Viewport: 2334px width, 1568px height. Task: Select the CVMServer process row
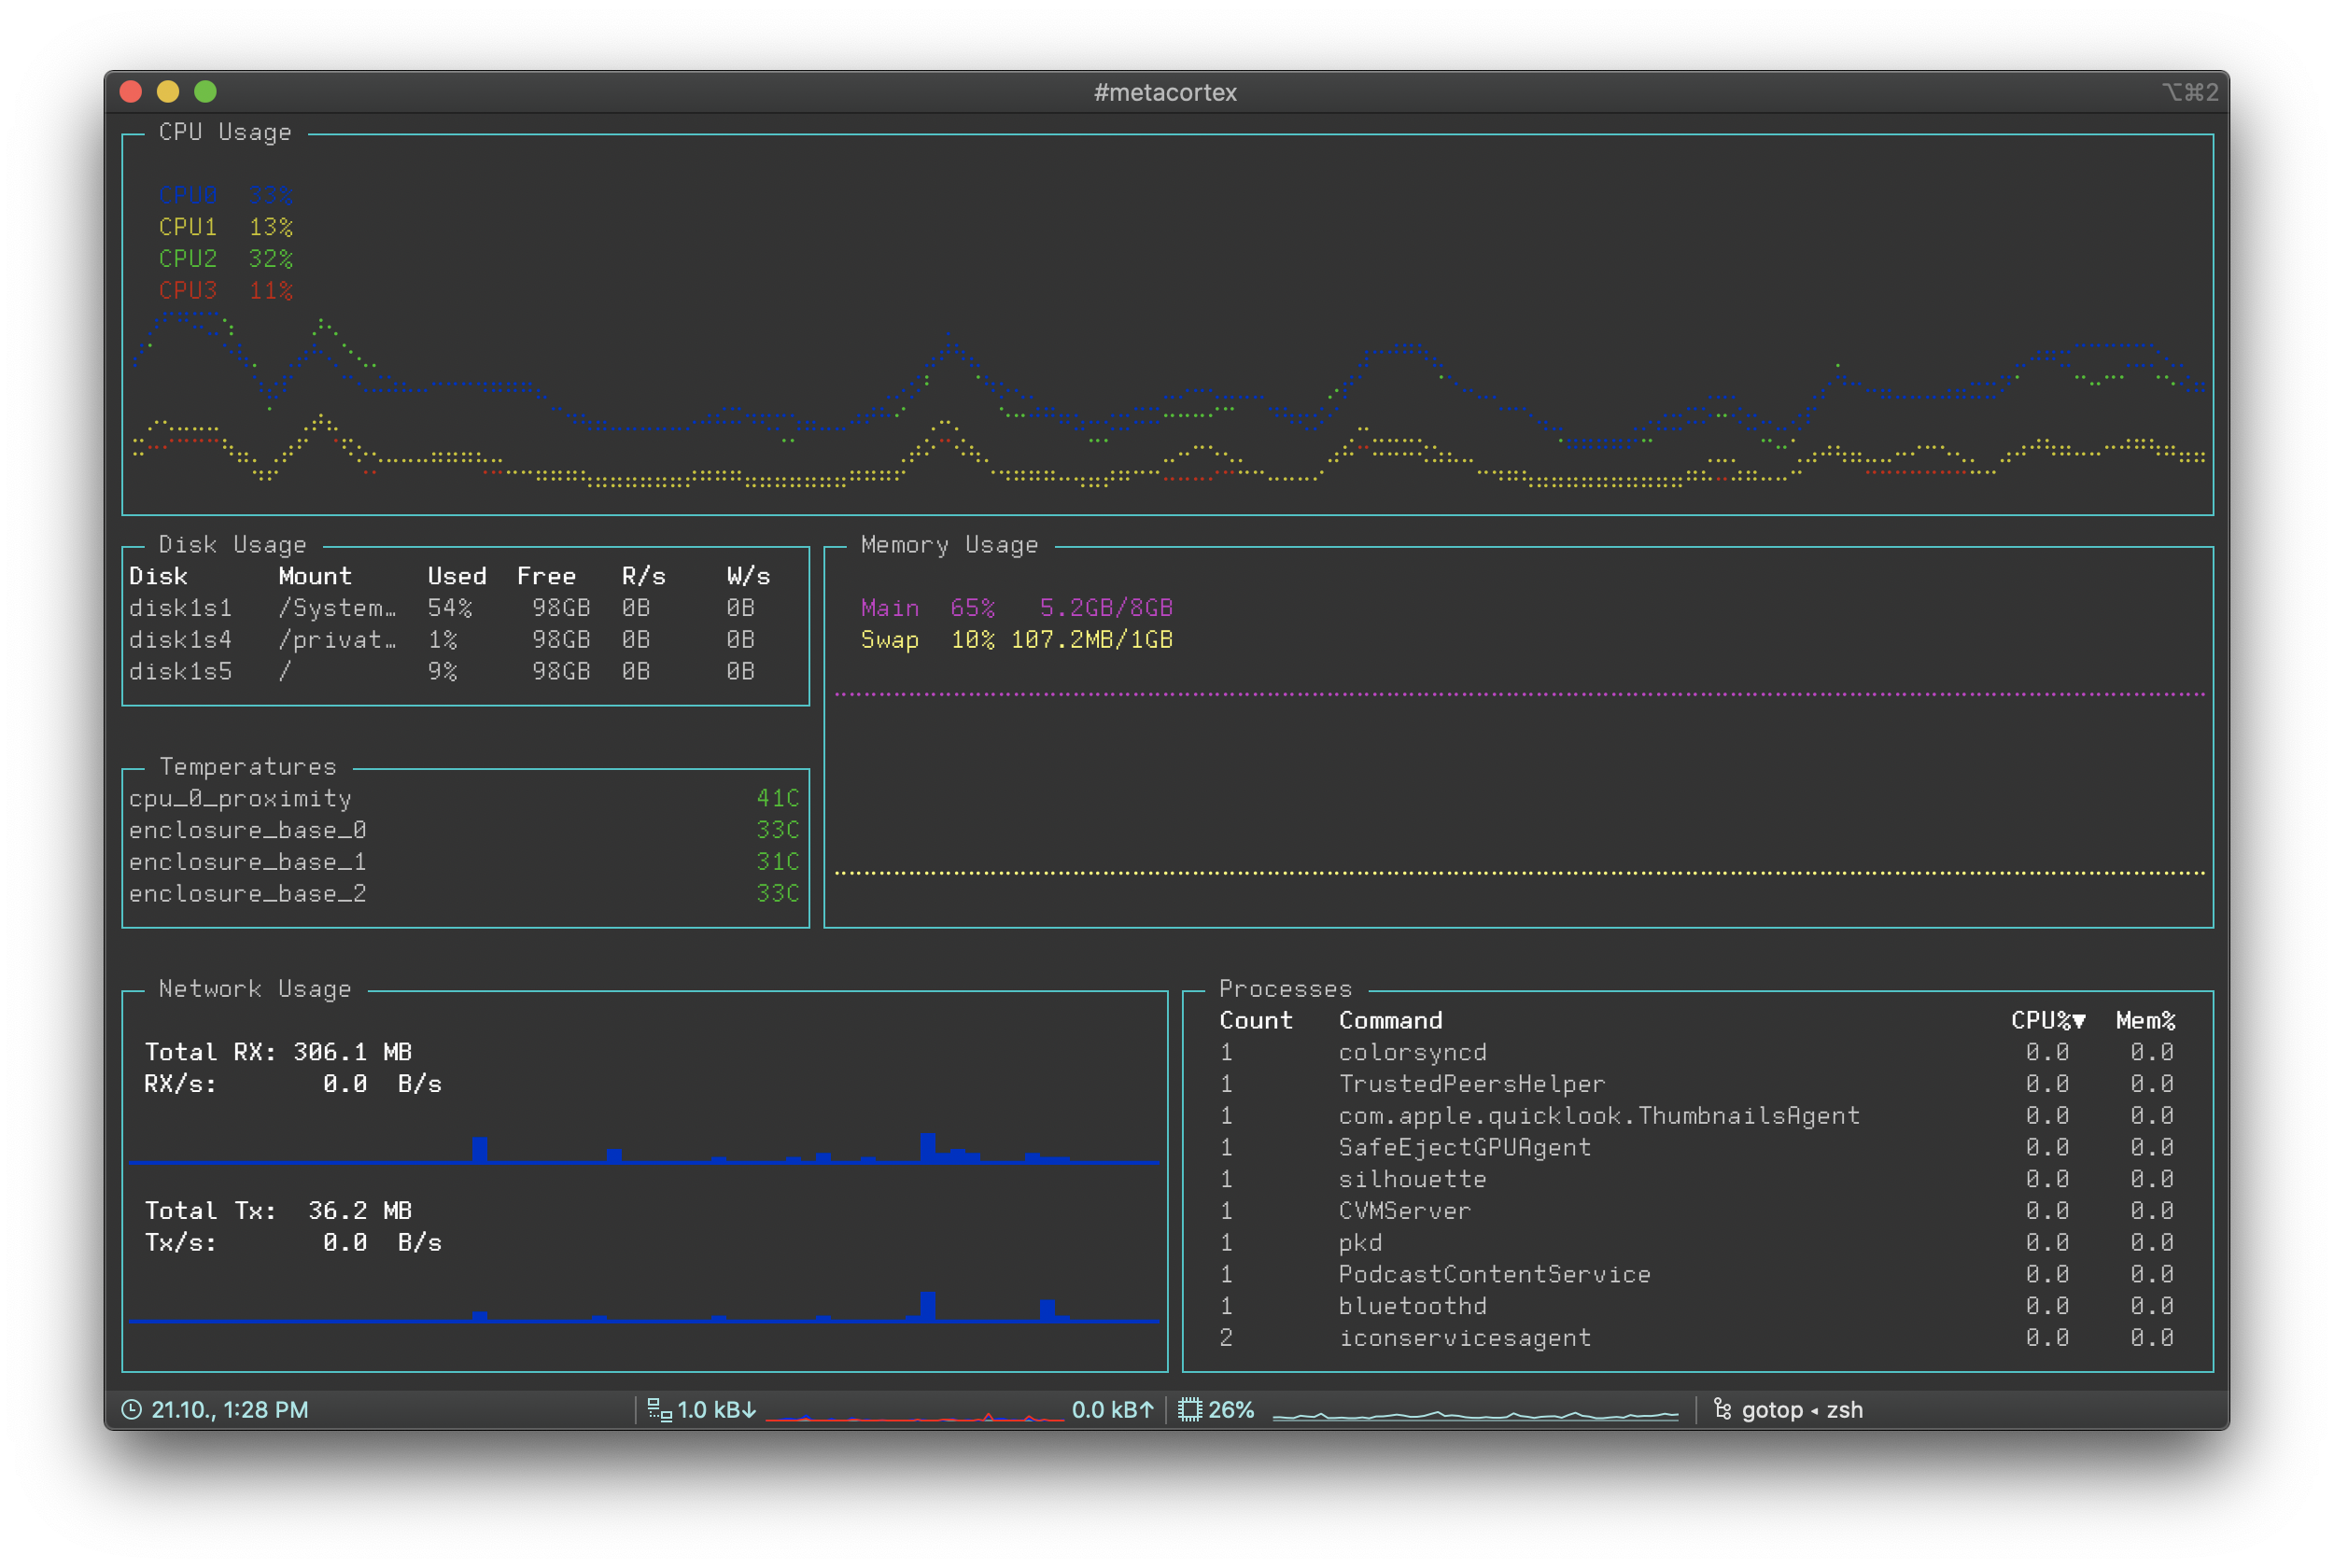tap(1697, 1212)
